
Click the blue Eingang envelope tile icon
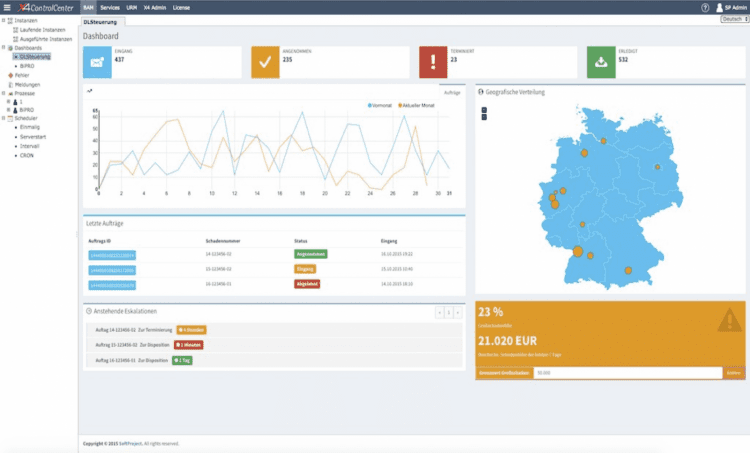click(98, 62)
